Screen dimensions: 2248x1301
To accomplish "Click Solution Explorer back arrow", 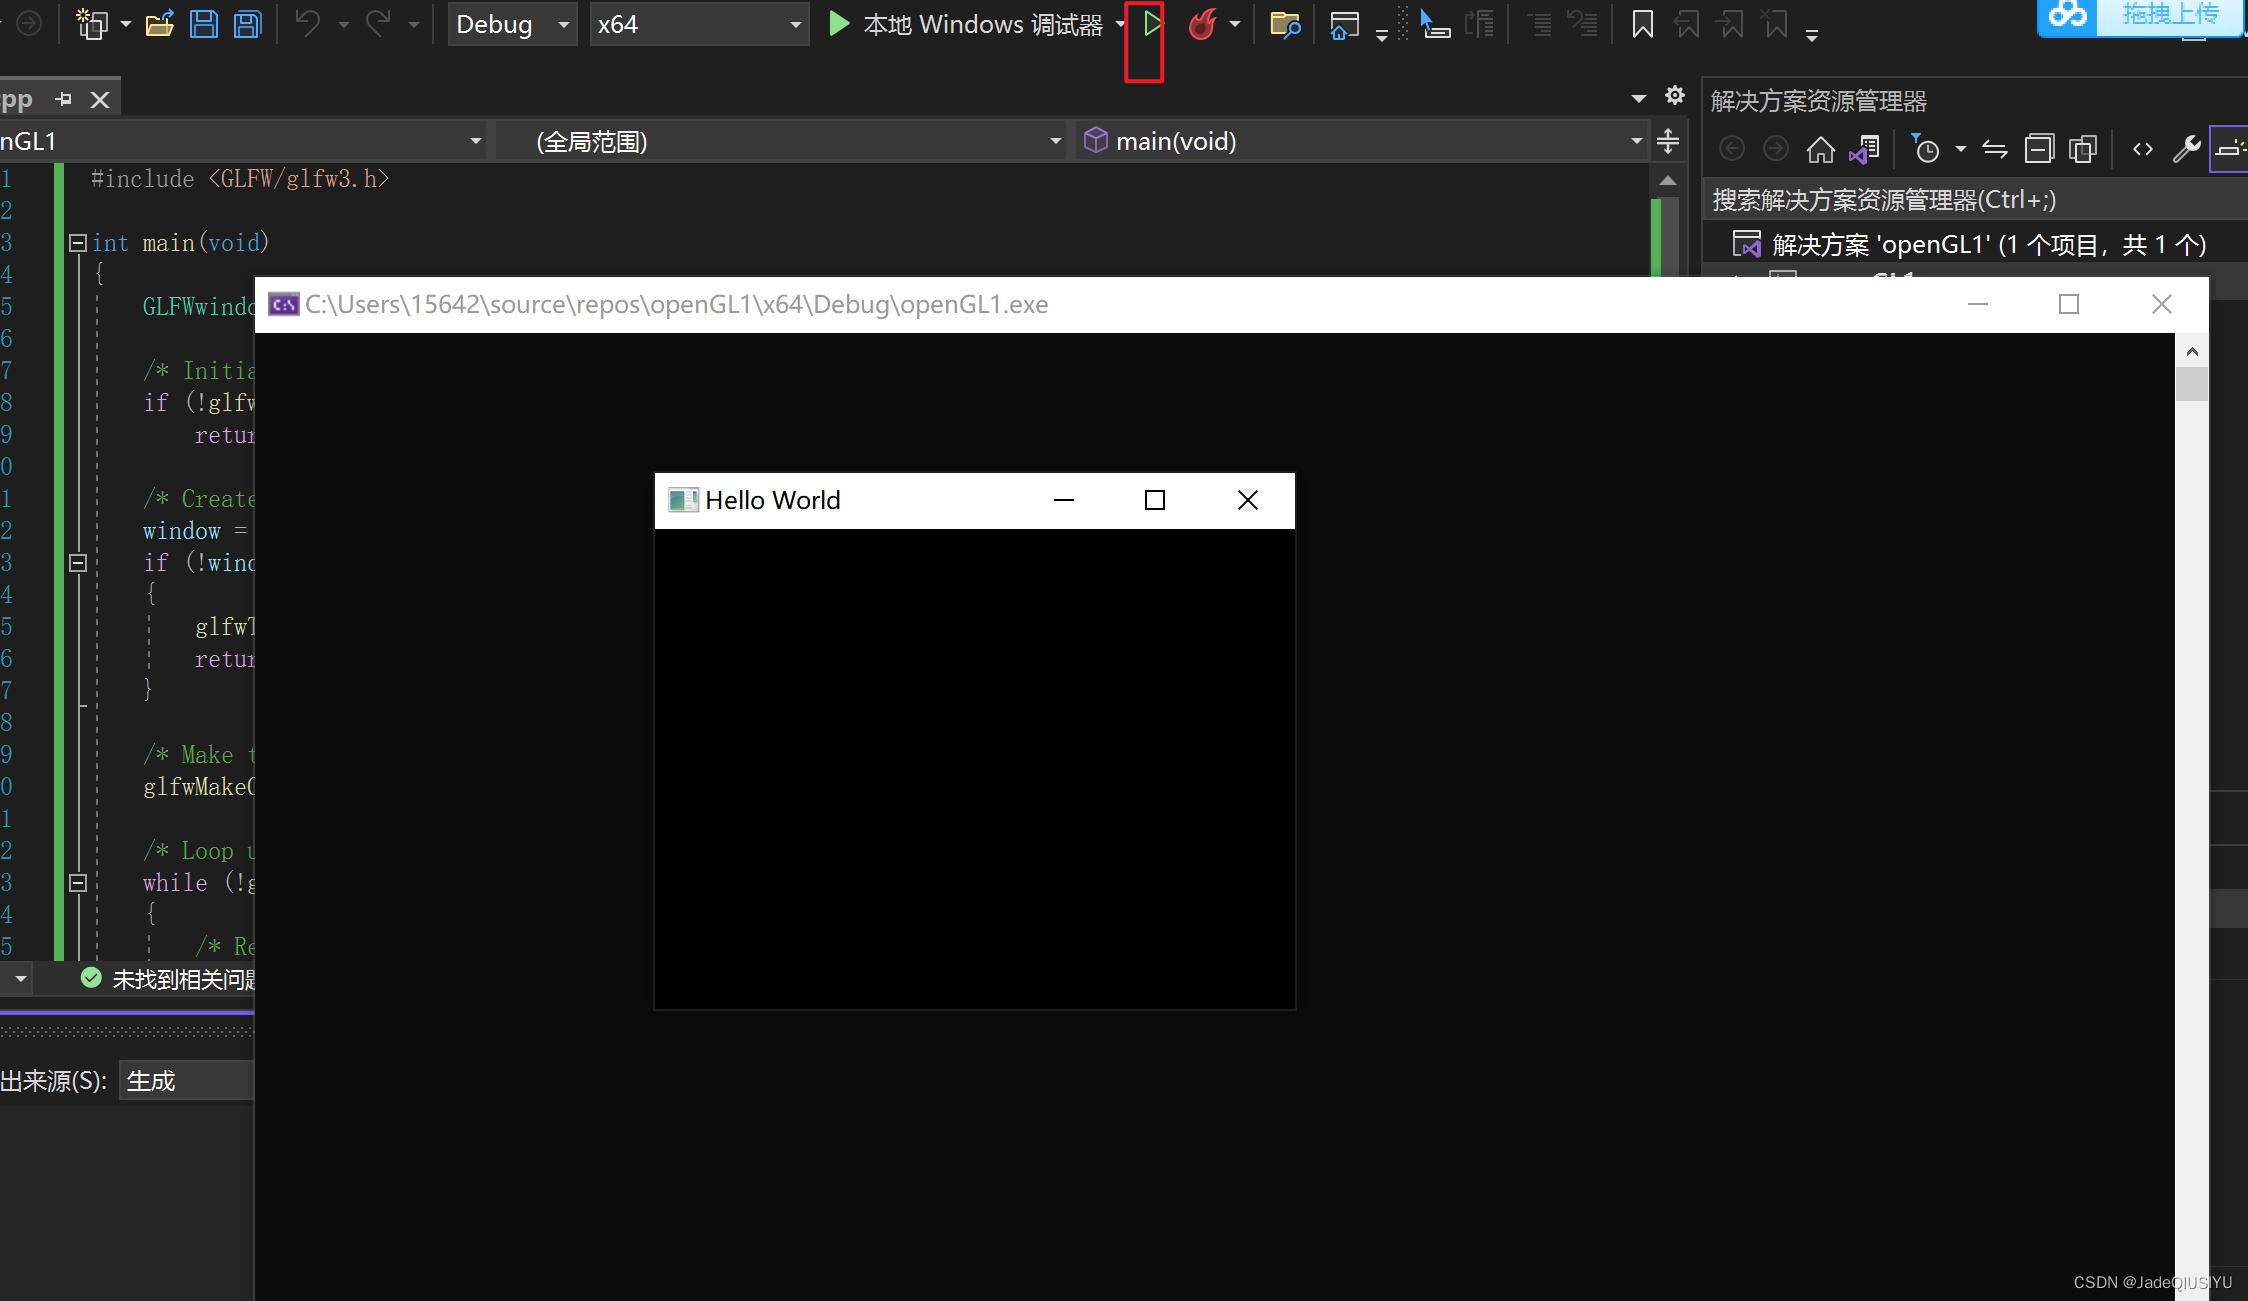I will (1732, 150).
